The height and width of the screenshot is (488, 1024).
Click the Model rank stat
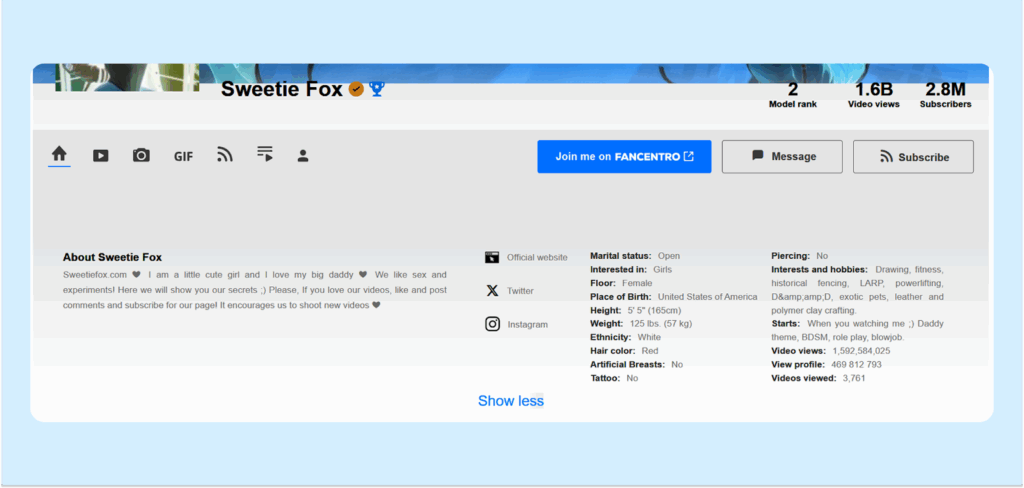pyautogui.click(x=792, y=95)
